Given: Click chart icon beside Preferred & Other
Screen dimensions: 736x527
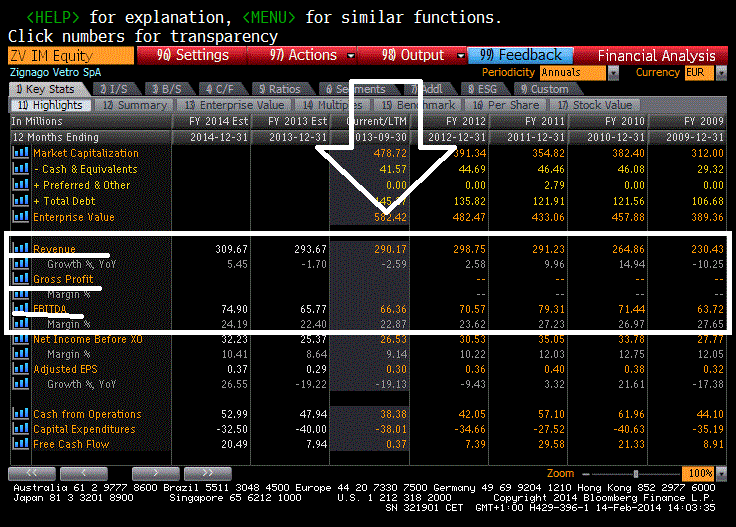Looking at the screenshot, I should 21,184.
